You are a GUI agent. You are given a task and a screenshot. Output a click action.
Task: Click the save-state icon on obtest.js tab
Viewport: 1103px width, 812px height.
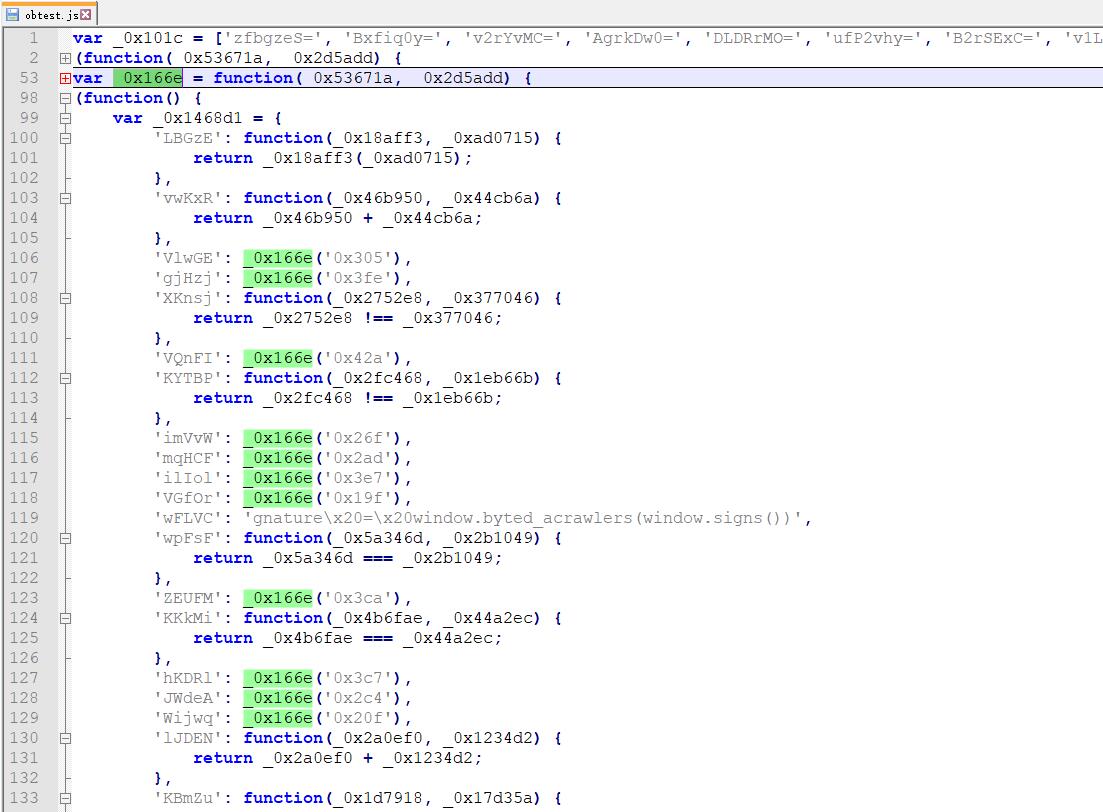(x=12, y=14)
